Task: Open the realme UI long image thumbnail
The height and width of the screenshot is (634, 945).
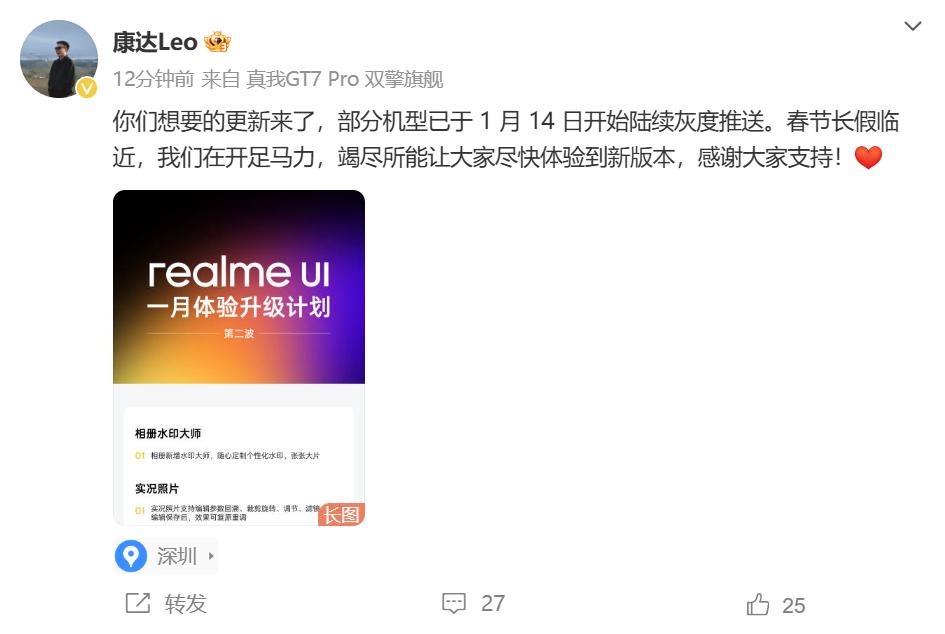Action: tap(239, 358)
